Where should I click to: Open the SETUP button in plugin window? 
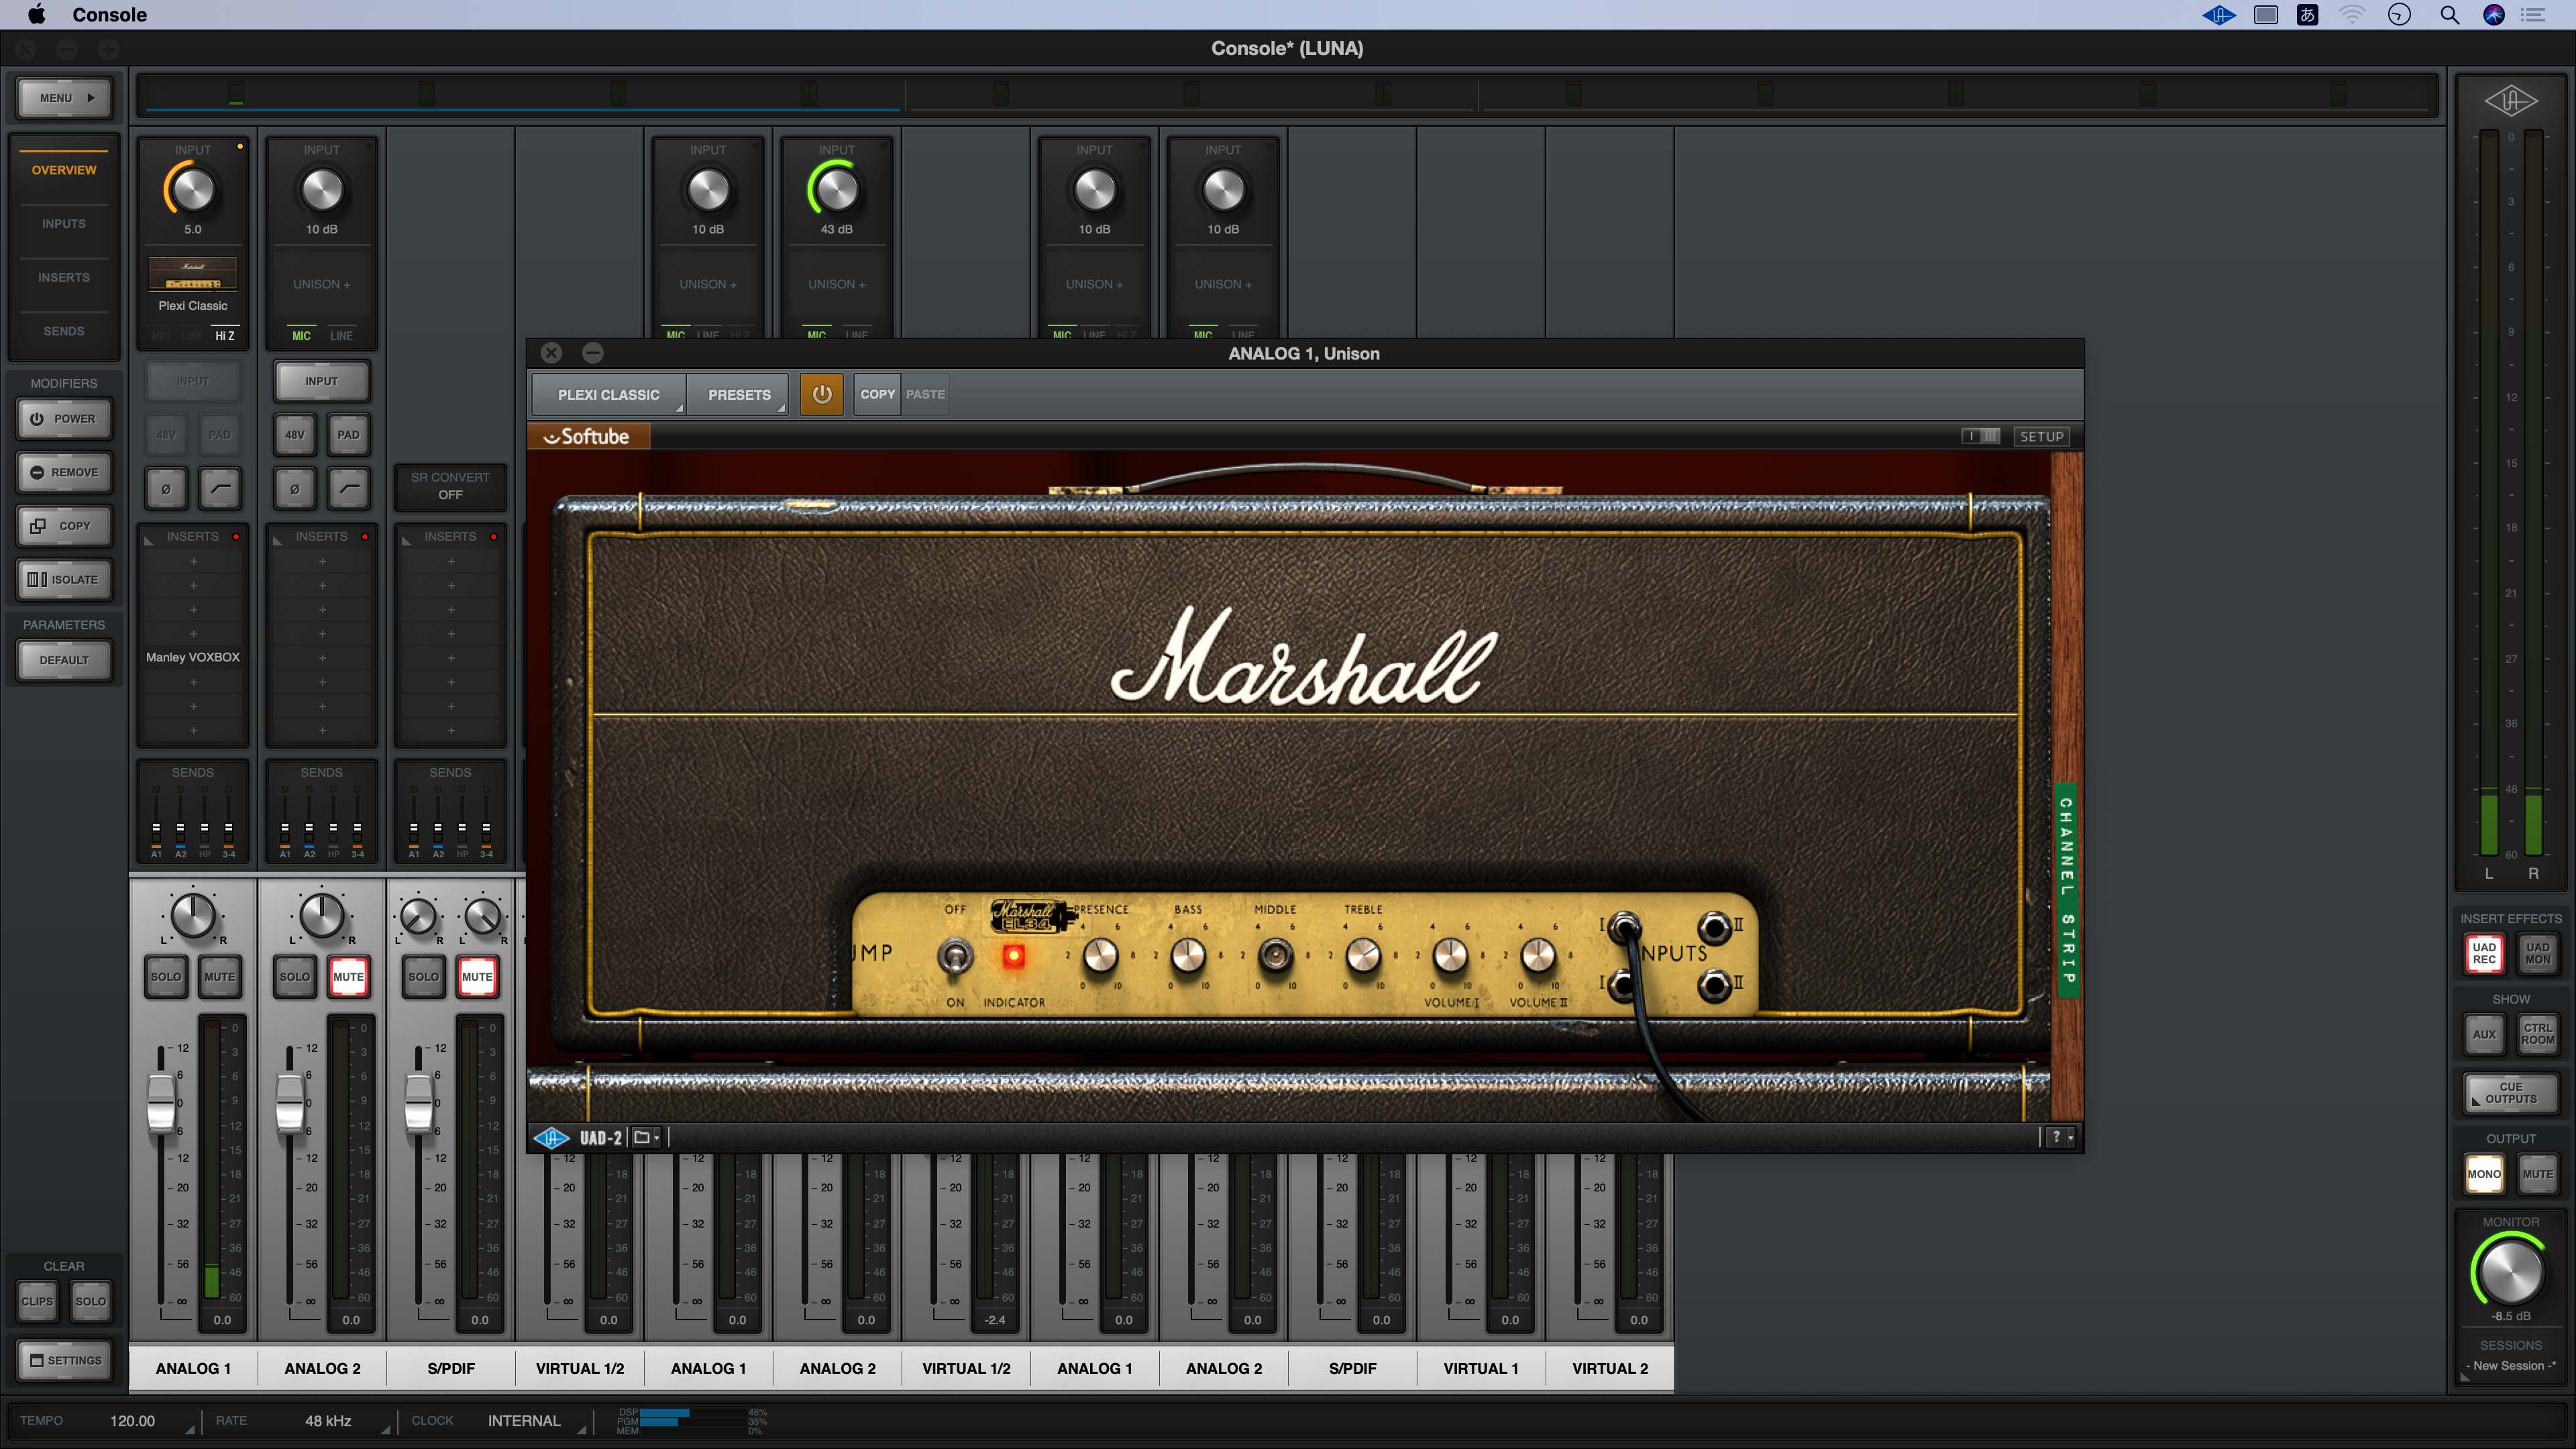pyautogui.click(x=2041, y=436)
